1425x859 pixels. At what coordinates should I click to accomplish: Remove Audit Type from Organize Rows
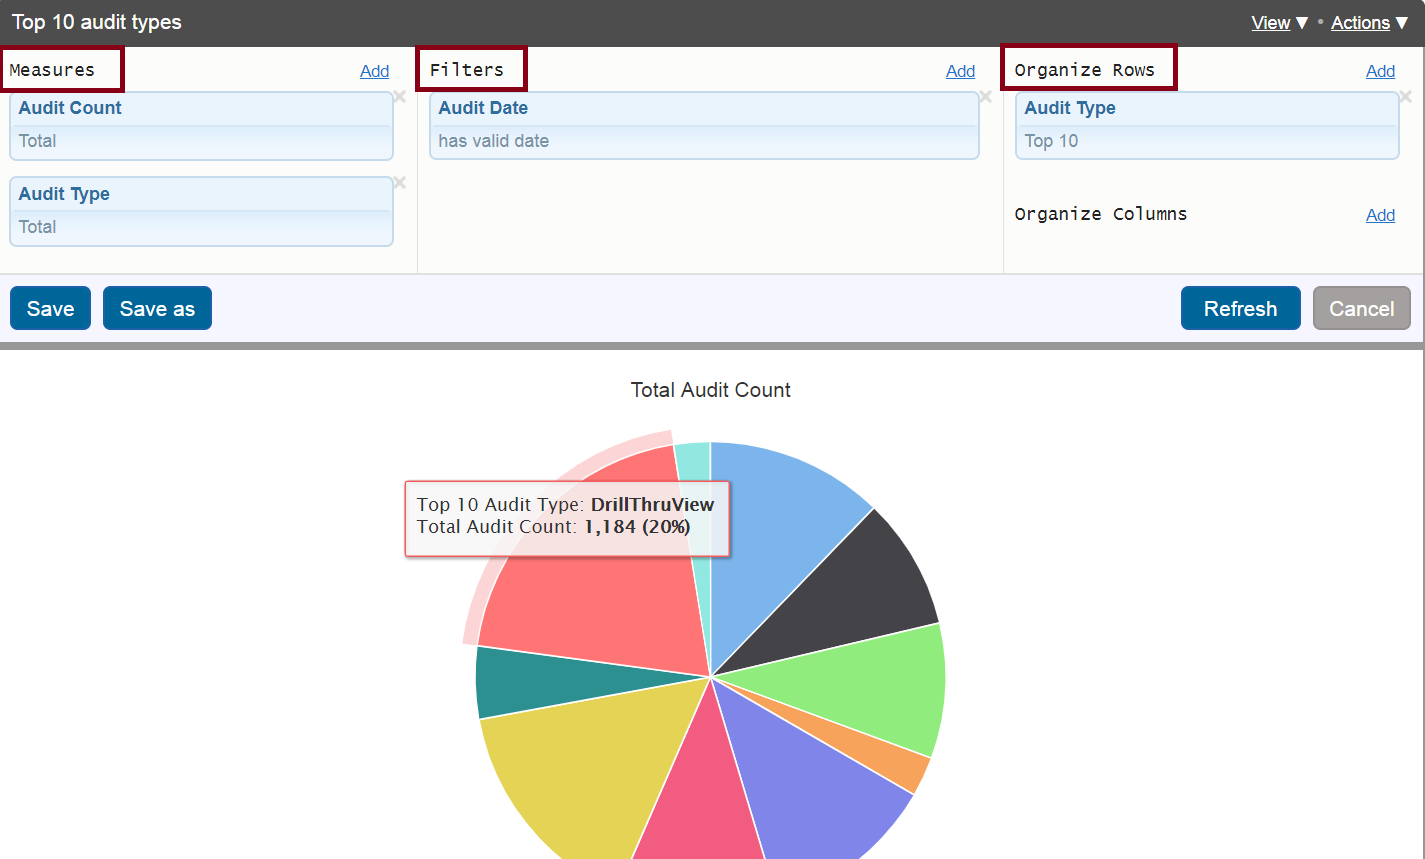point(1405,97)
